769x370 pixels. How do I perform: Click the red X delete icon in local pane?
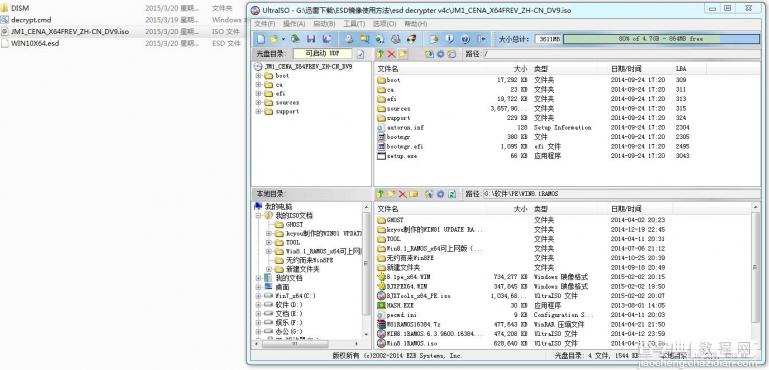click(x=403, y=194)
